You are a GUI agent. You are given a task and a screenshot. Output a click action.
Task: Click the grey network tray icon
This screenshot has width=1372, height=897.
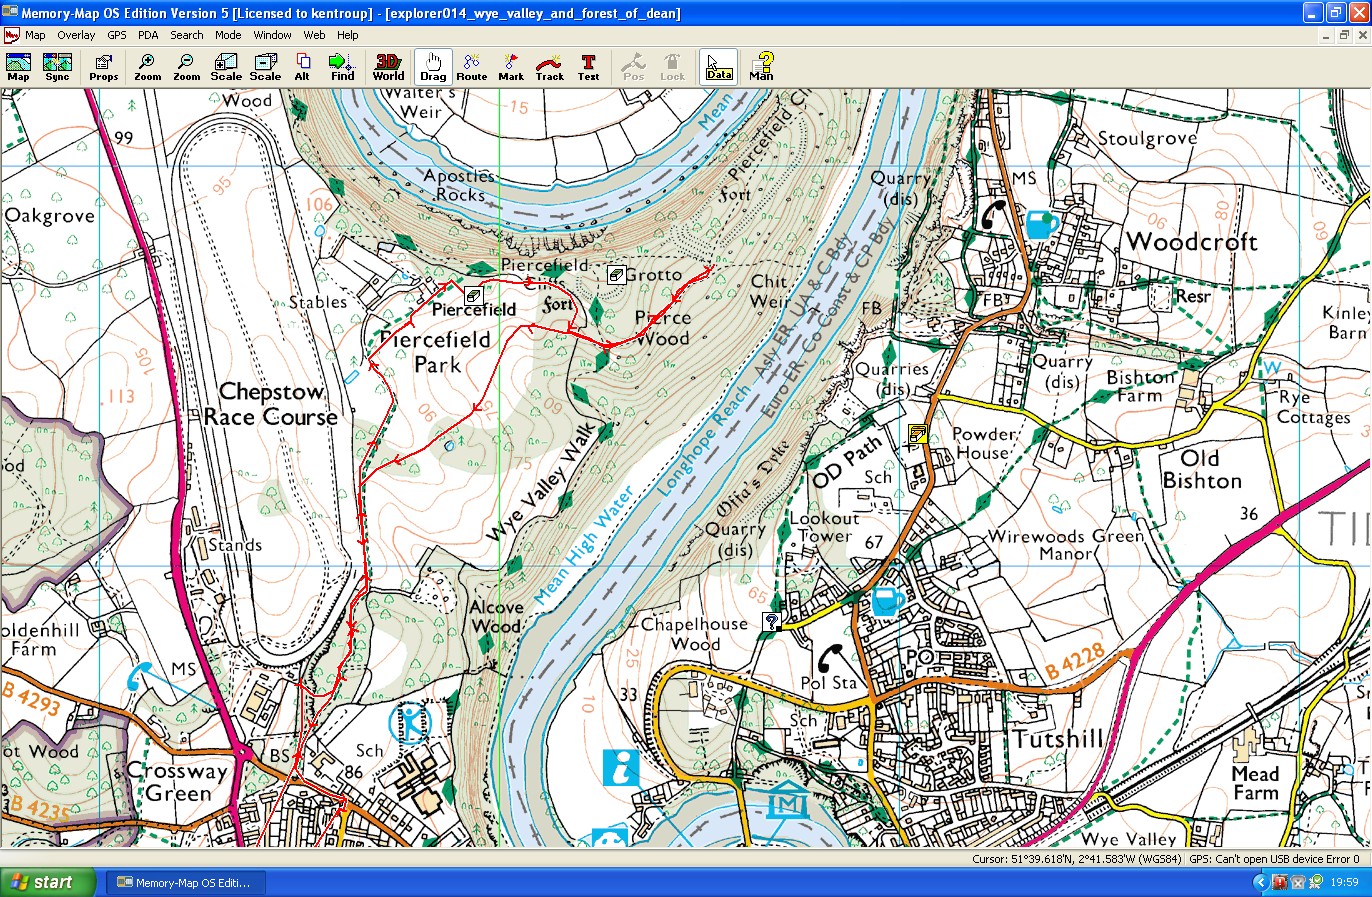[x=1297, y=882]
